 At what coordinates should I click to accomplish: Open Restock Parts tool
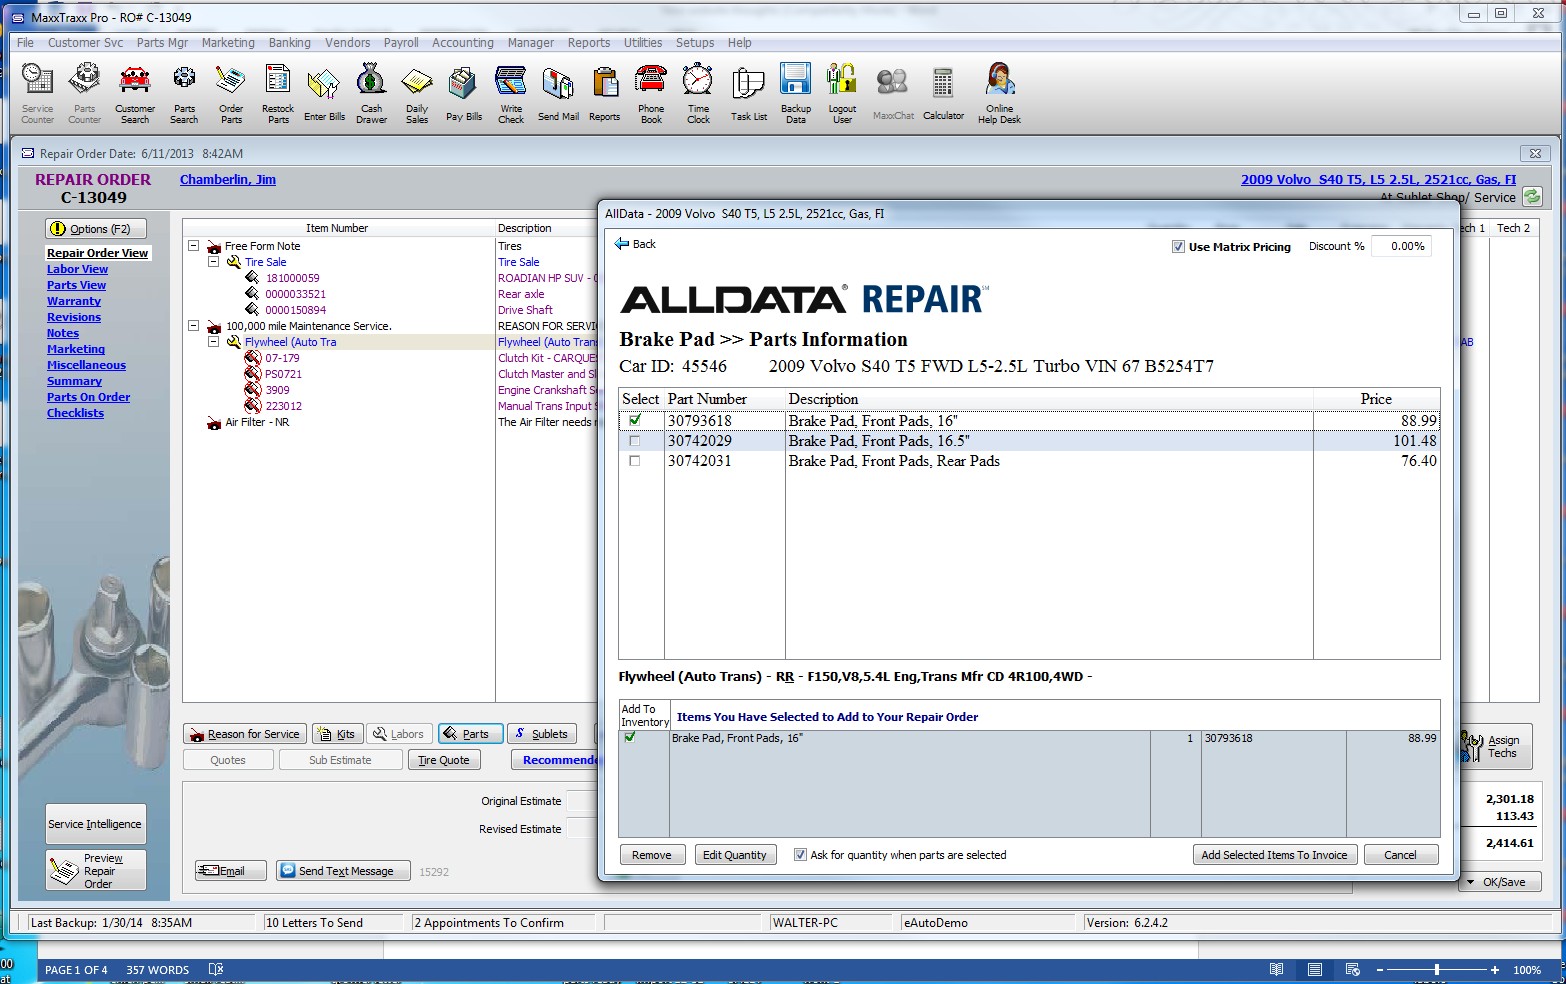coord(278,93)
